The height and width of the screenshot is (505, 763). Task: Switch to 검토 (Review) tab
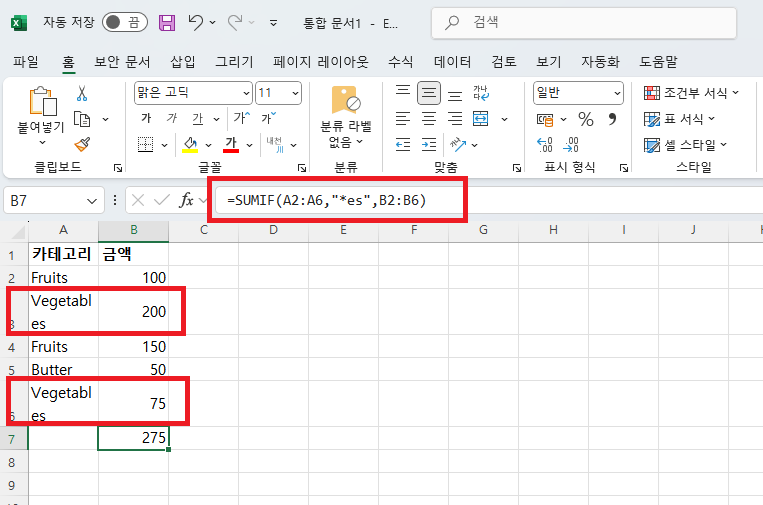pyautogui.click(x=504, y=62)
